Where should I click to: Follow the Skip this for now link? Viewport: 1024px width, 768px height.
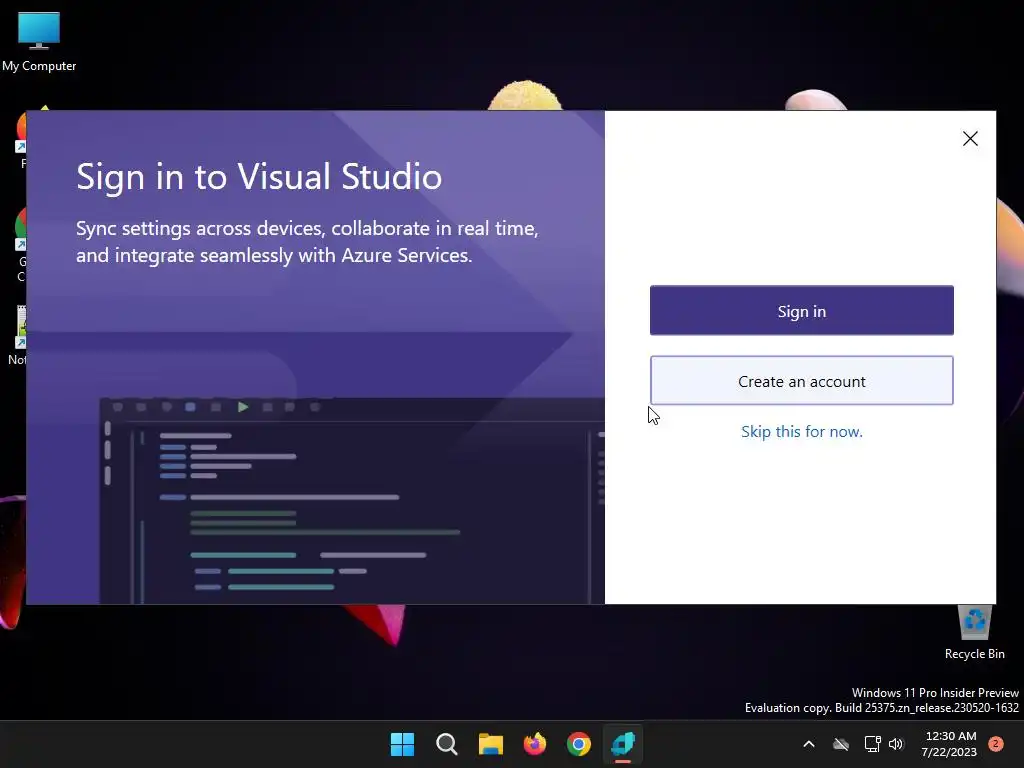(x=801, y=432)
